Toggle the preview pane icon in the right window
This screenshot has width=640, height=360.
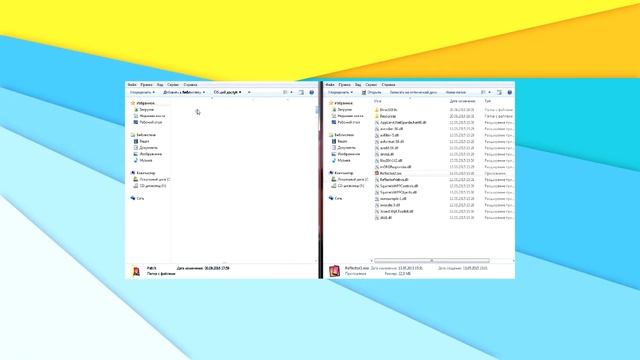pyautogui.click(x=499, y=93)
